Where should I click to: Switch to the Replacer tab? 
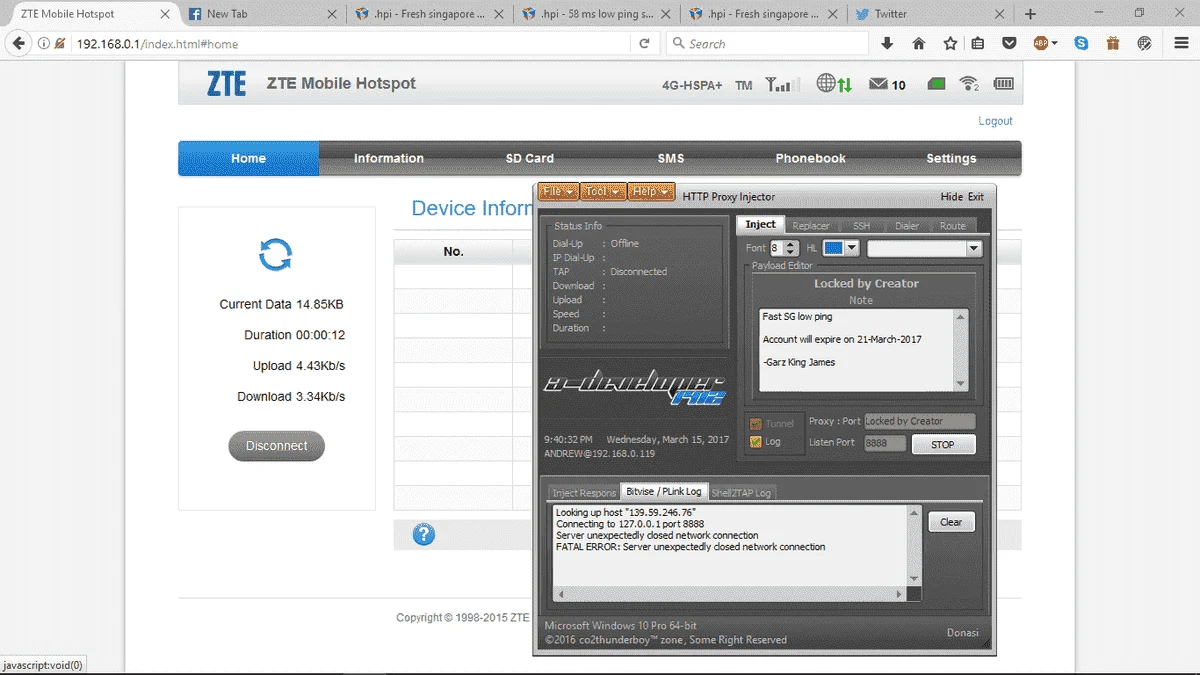[x=811, y=226]
